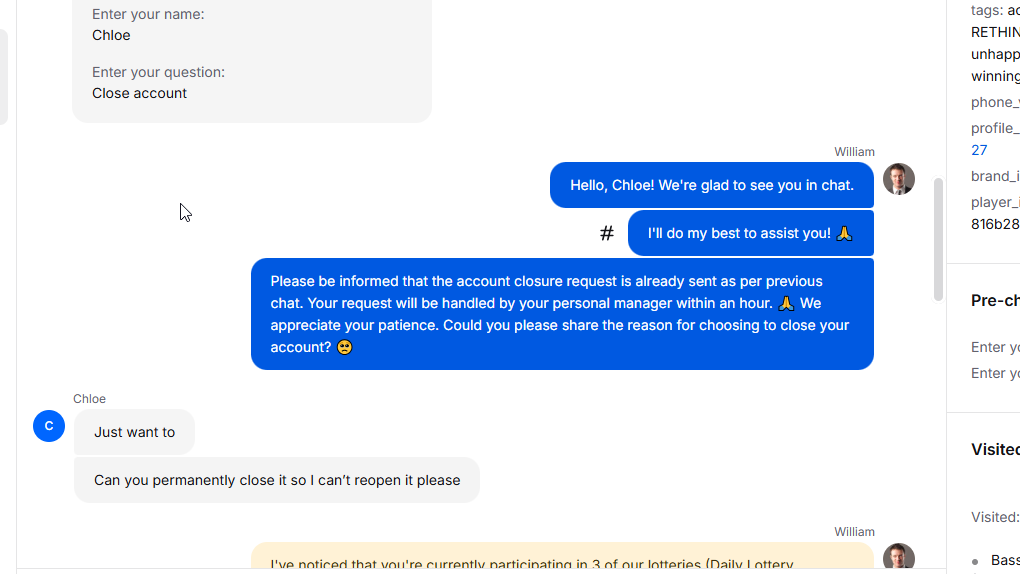This screenshot has height=574, width=1020.
Task: Expand the Pre-chat section in the sidebar
Action: [995, 301]
